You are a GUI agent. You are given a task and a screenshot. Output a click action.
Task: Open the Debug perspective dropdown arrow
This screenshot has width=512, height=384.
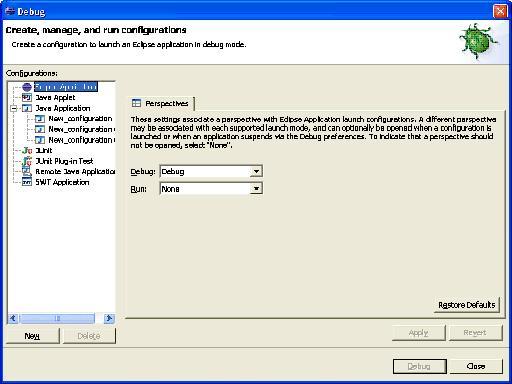(256, 171)
